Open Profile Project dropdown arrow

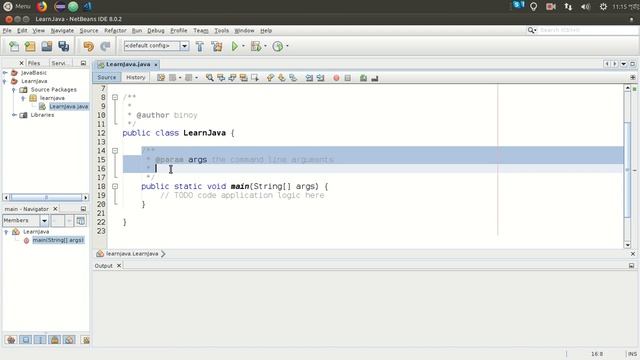pos(287,46)
